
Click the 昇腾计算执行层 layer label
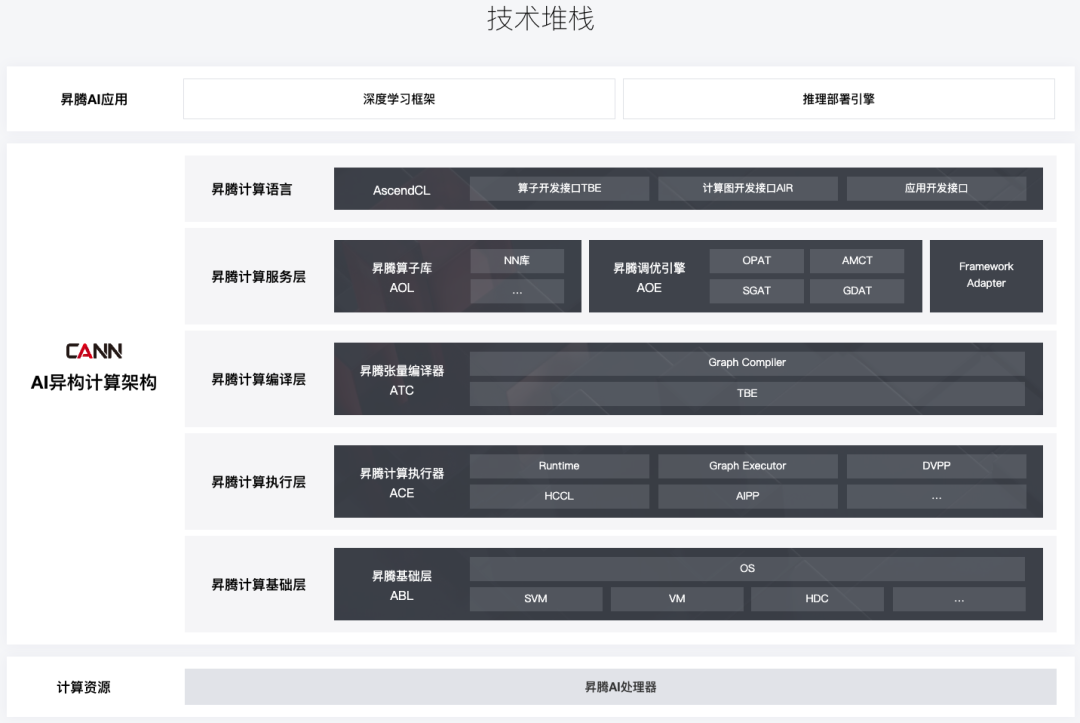258,482
